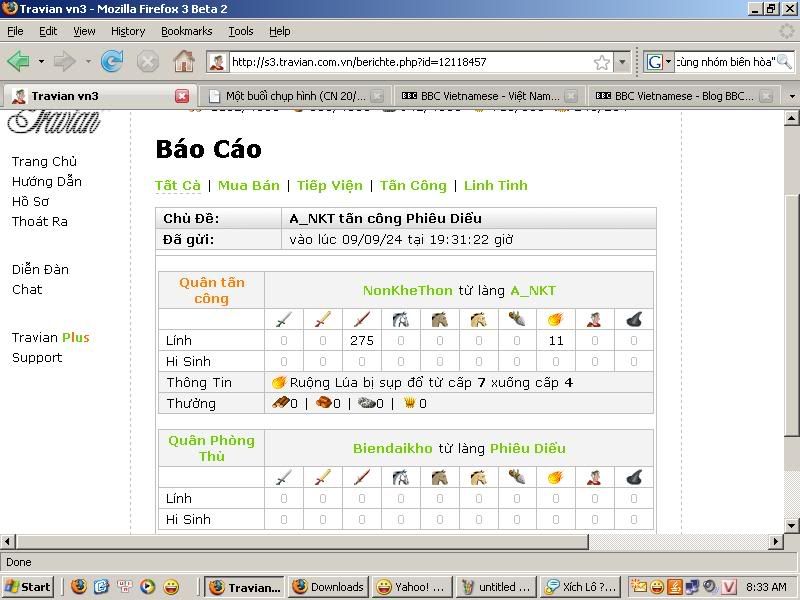Select the Tấn Công report filter

pyautogui.click(x=413, y=185)
